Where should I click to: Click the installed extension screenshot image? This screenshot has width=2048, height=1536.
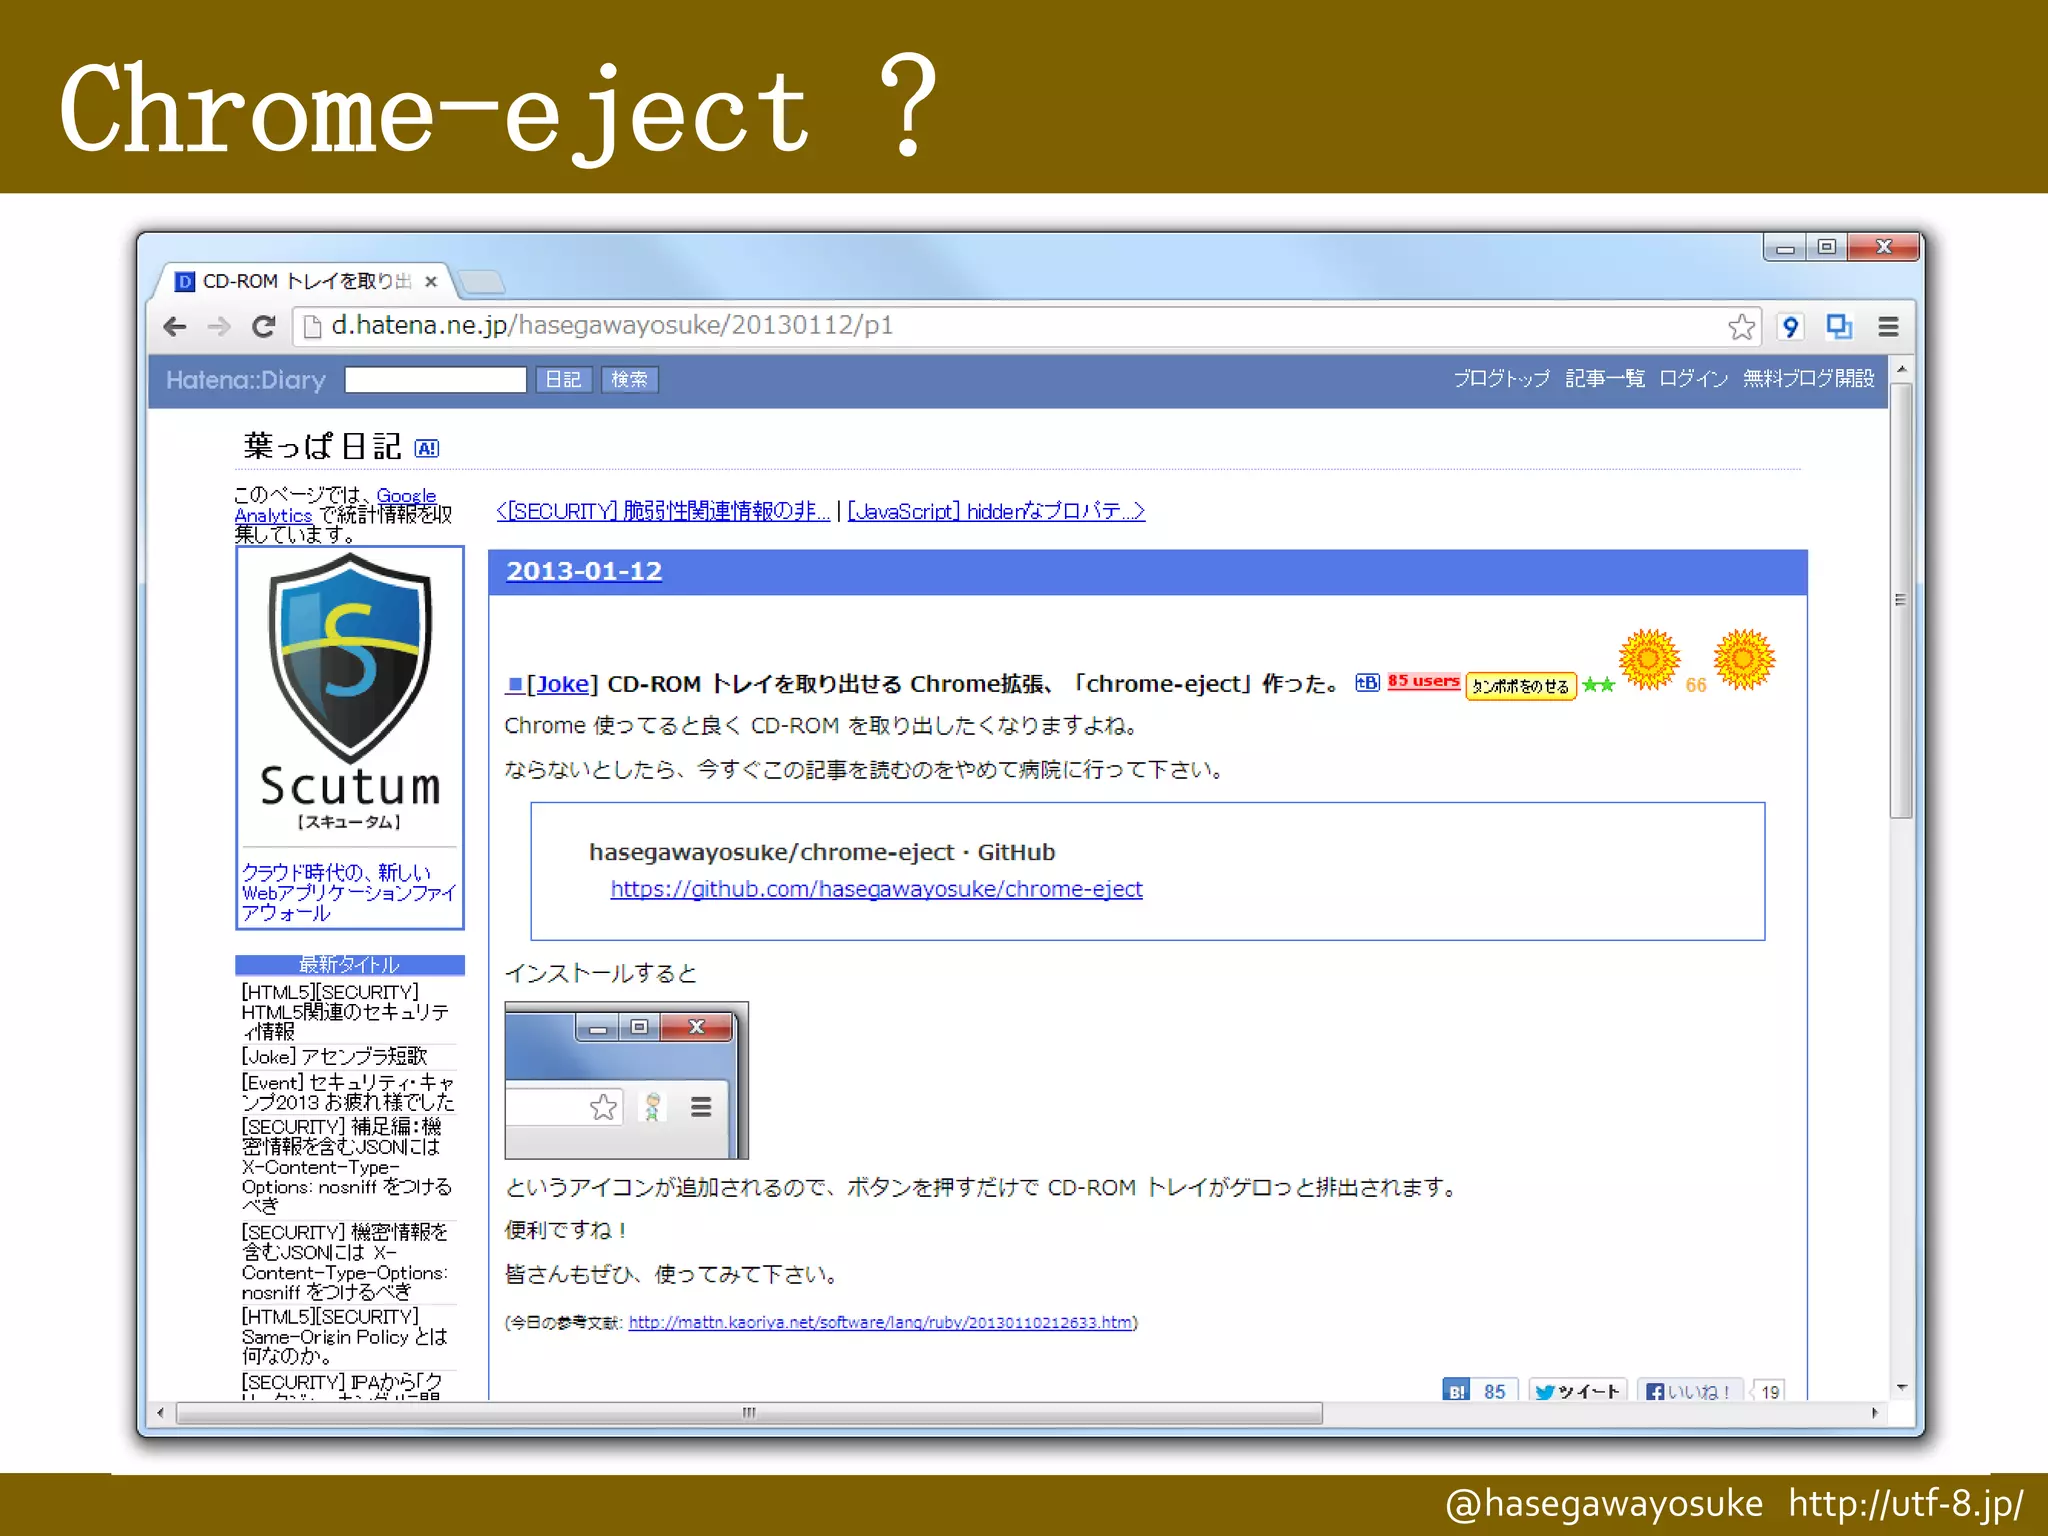click(x=626, y=1080)
